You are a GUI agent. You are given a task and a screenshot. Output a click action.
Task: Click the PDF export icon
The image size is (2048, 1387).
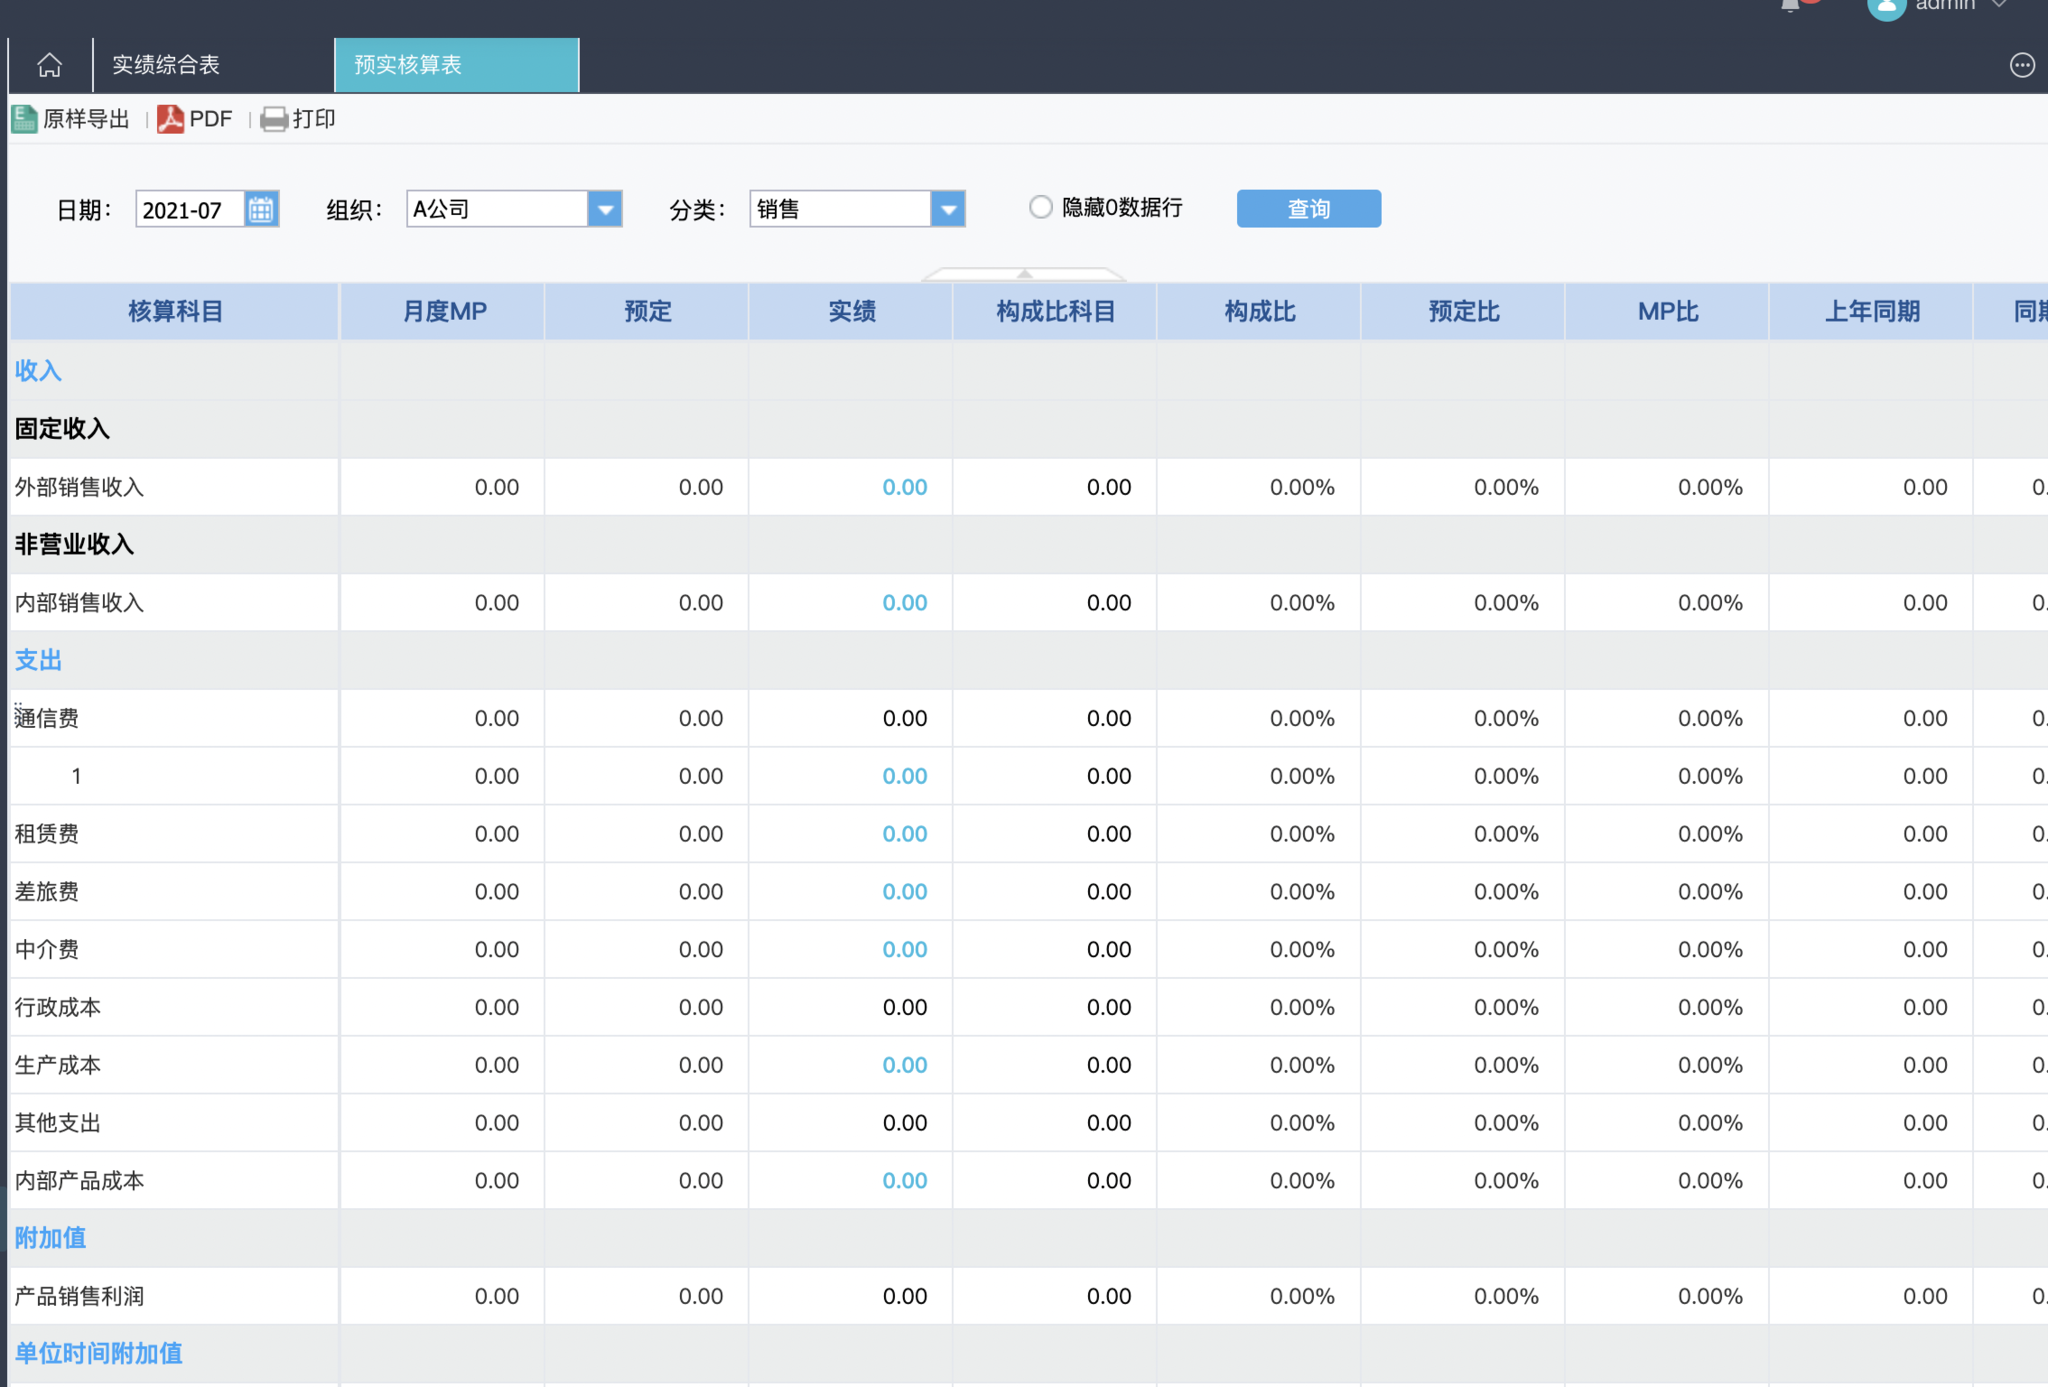pyautogui.click(x=171, y=119)
